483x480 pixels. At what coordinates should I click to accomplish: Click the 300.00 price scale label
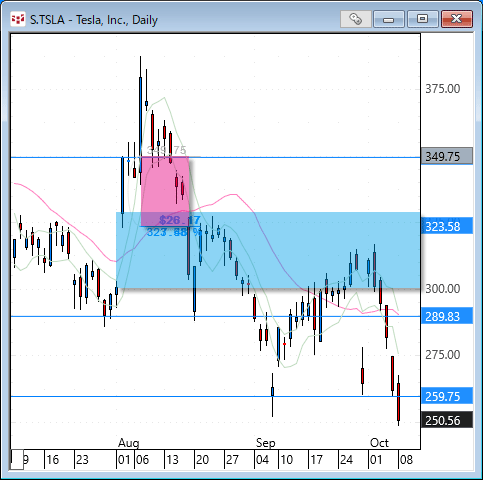[x=442, y=288]
